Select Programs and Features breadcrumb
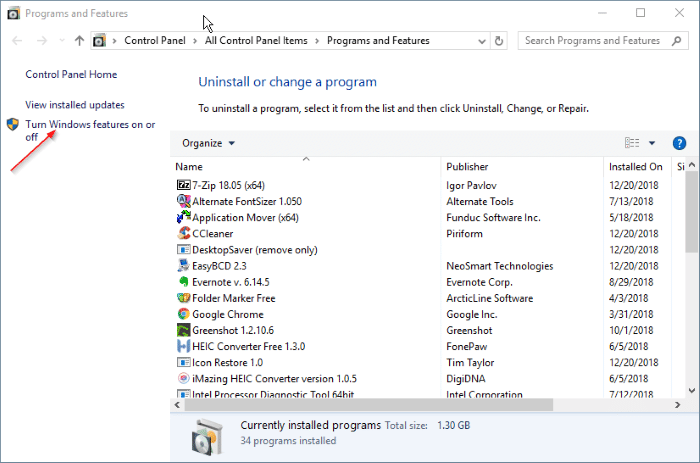The image size is (700, 463). pyautogui.click(x=378, y=41)
